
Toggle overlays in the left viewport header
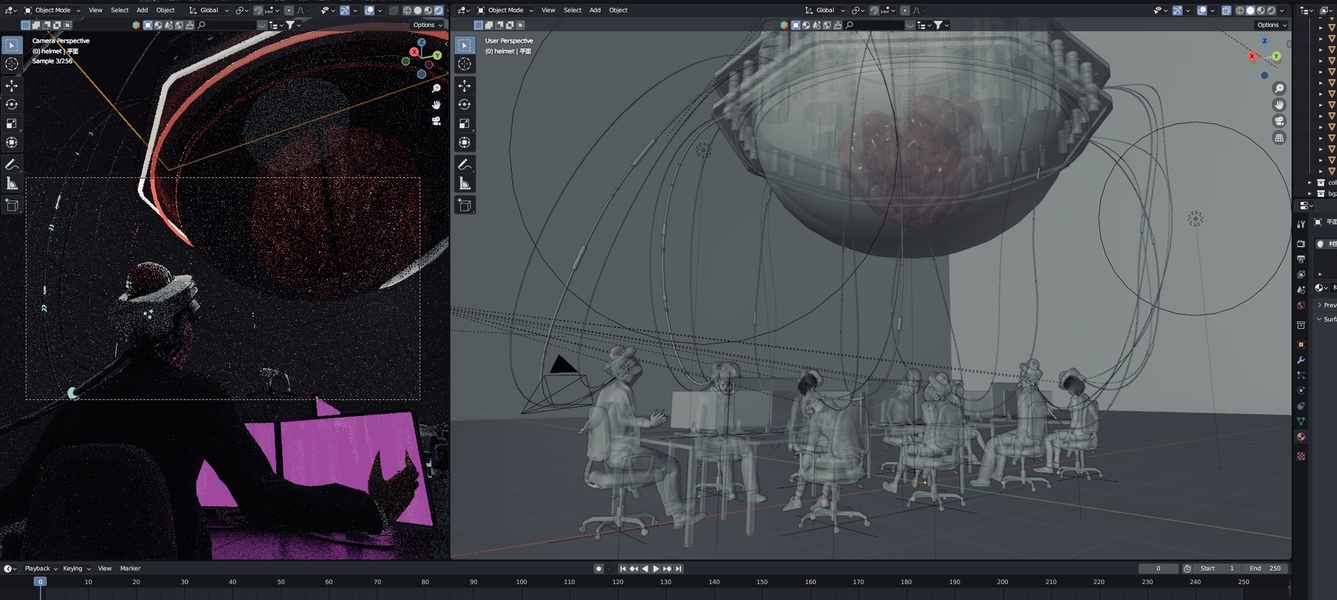coord(369,10)
